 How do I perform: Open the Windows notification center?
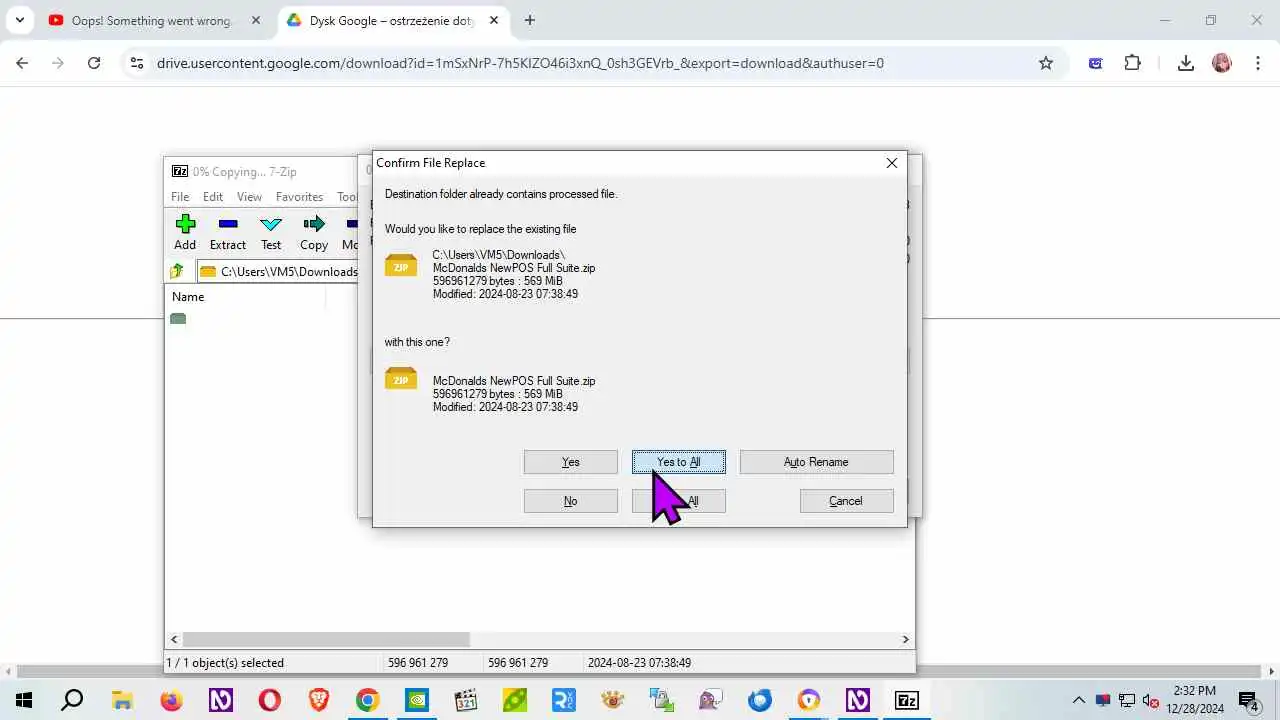point(1248,700)
